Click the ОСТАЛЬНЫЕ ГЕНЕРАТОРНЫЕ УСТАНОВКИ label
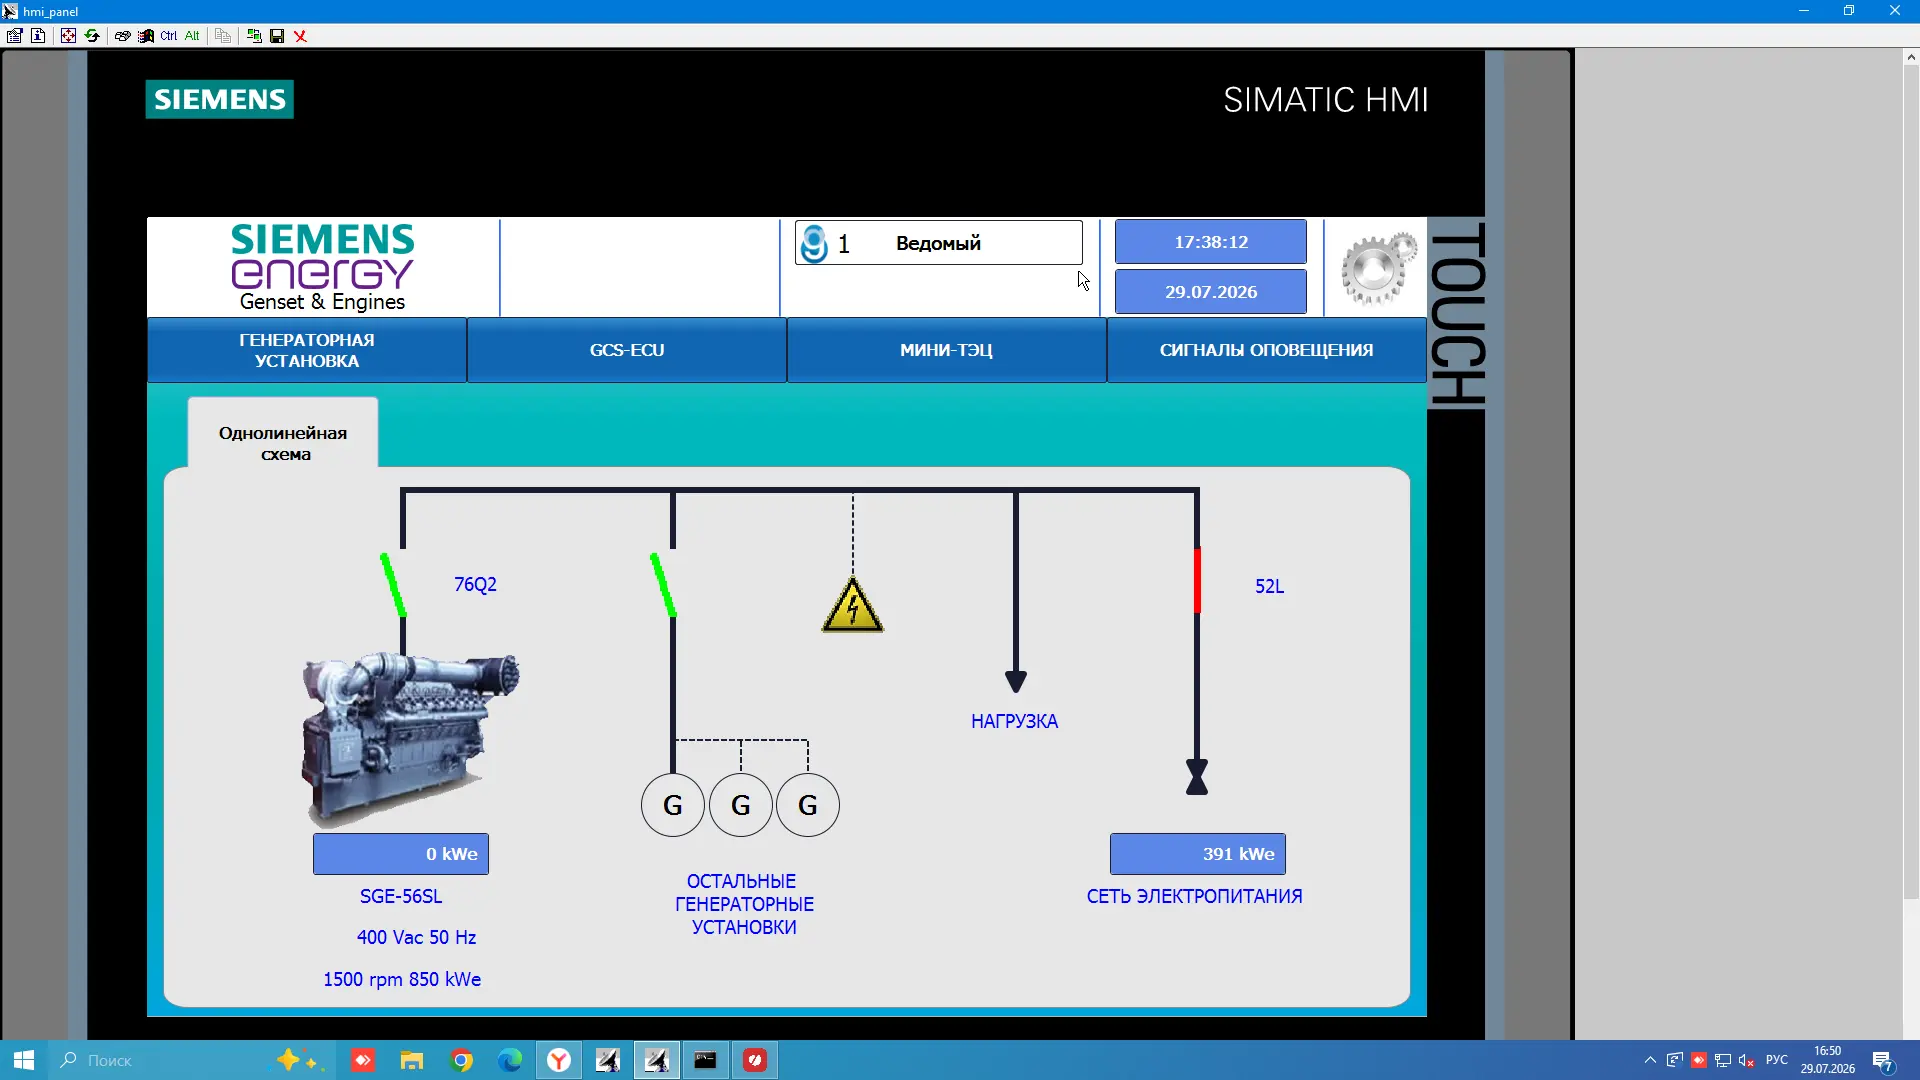The height and width of the screenshot is (1080, 1920). (x=744, y=904)
